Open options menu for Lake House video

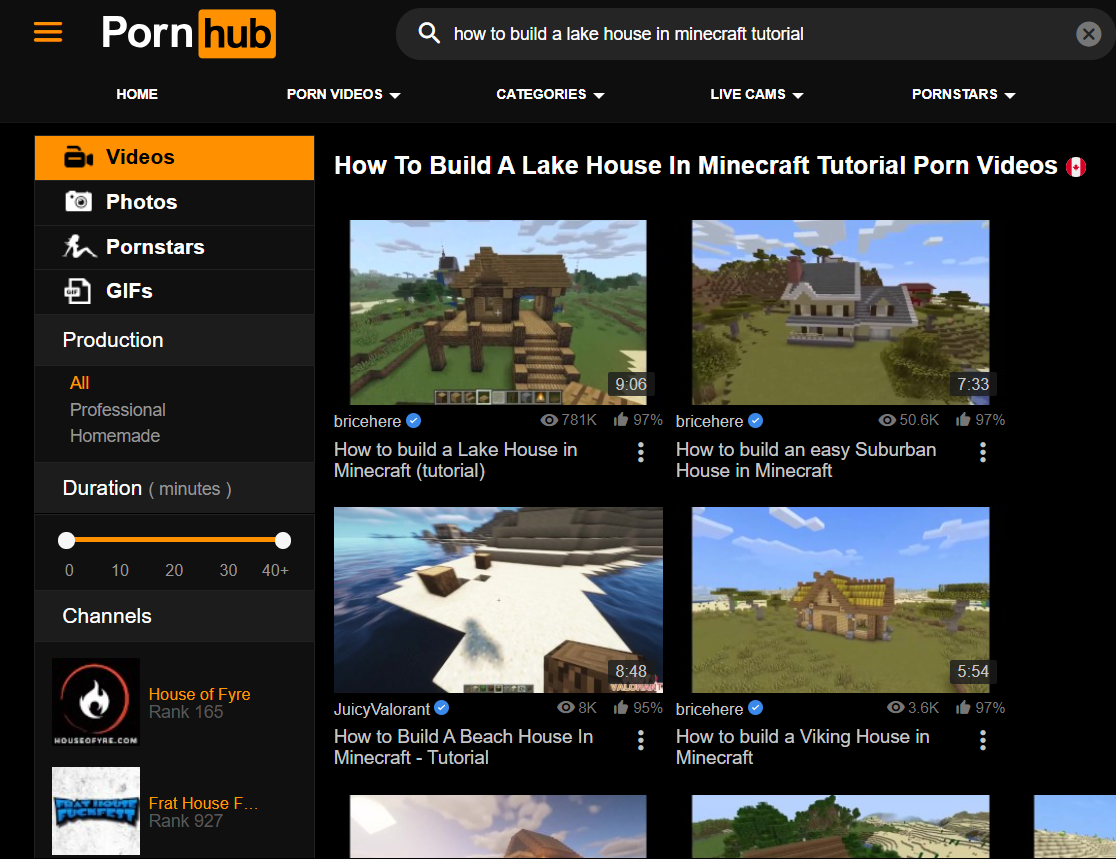tap(641, 453)
